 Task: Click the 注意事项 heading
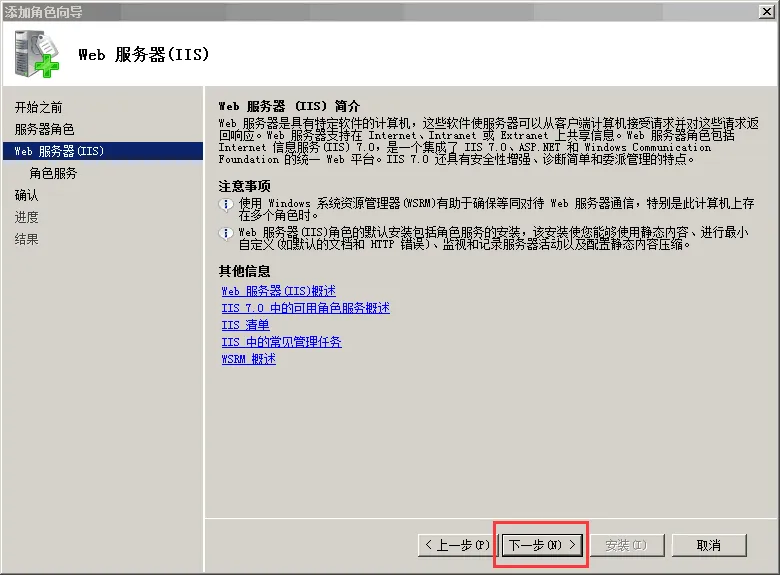244,186
